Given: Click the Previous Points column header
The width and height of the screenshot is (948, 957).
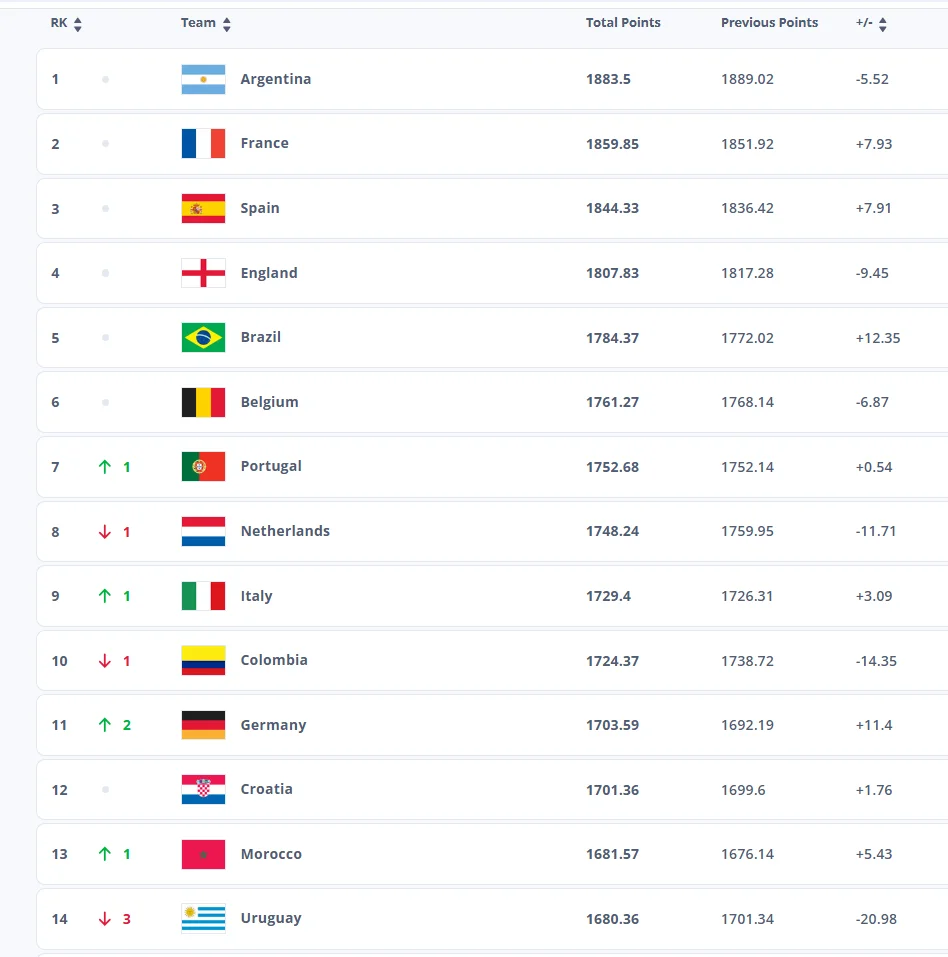Looking at the screenshot, I should 769,23.
